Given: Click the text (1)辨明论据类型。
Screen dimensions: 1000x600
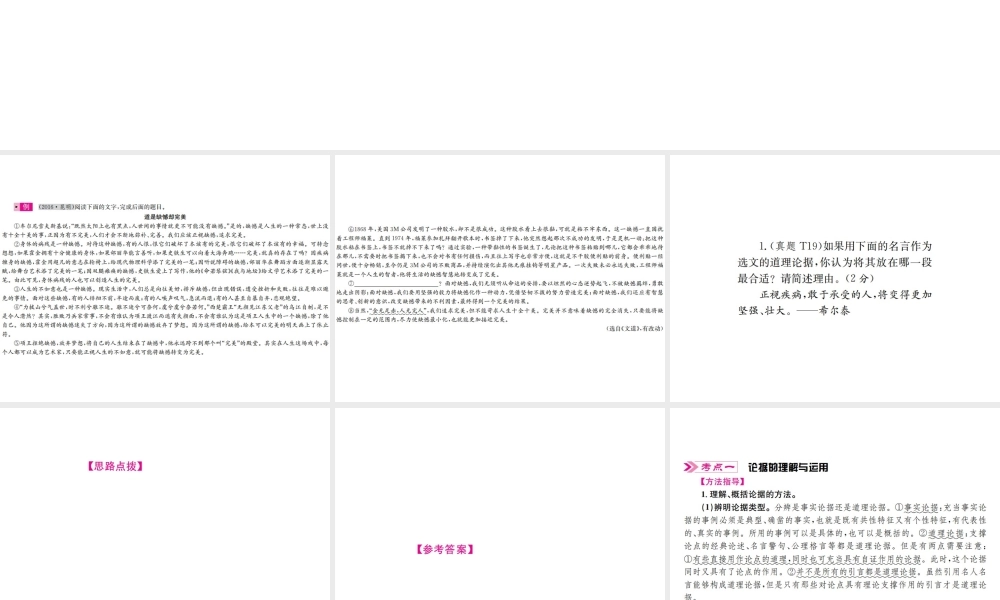Looking at the screenshot, I should [x=737, y=508].
